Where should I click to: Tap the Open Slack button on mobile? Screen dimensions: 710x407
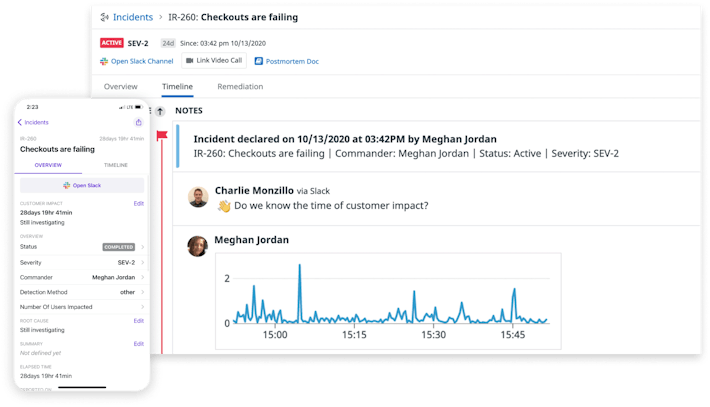click(x=82, y=185)
